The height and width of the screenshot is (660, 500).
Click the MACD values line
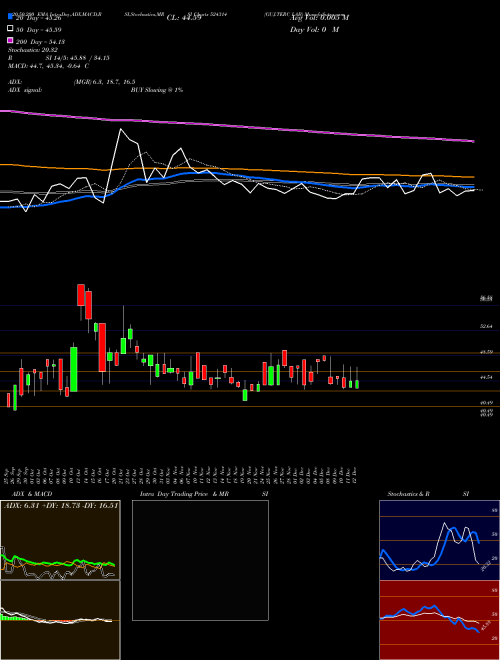click(x=48, y=66)
